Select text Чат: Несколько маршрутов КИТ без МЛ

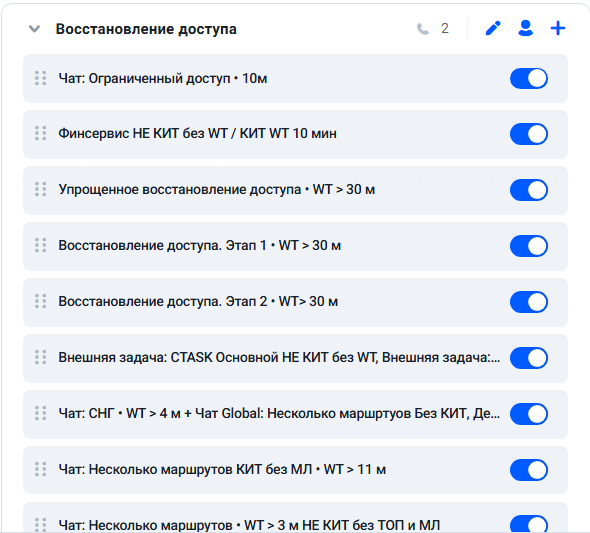[185, 469]
